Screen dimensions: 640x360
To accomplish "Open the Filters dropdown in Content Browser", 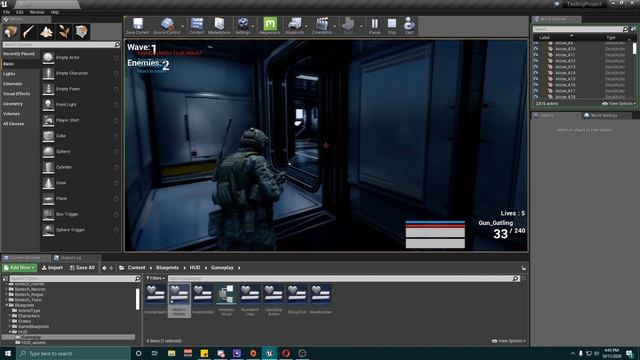I will coord(156,278).
